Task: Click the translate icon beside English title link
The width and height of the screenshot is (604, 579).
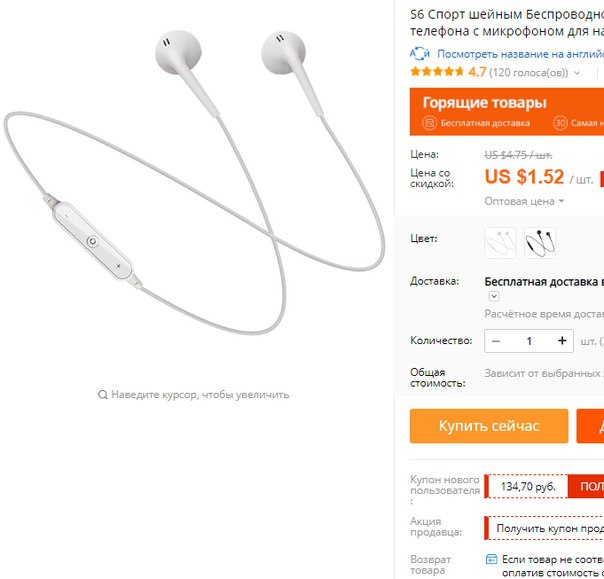Action: click(x=419, y=54)
